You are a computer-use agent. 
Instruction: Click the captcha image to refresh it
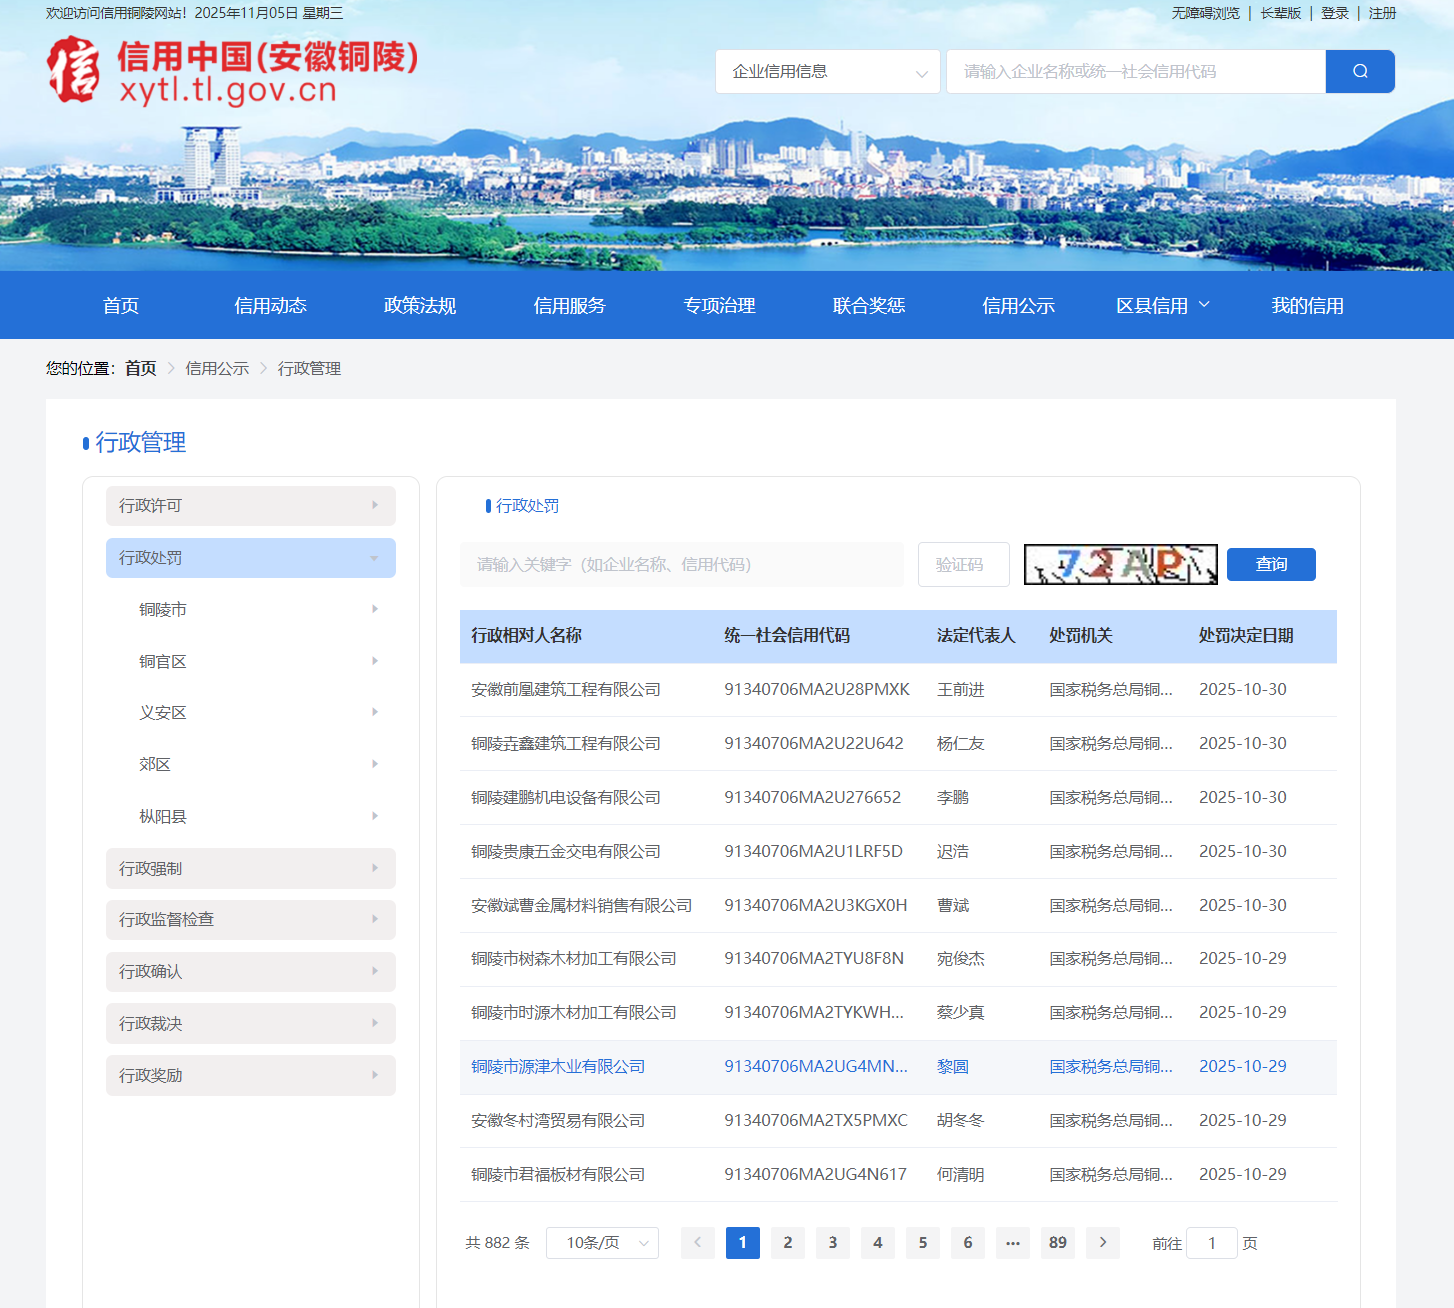[1119, 564]
